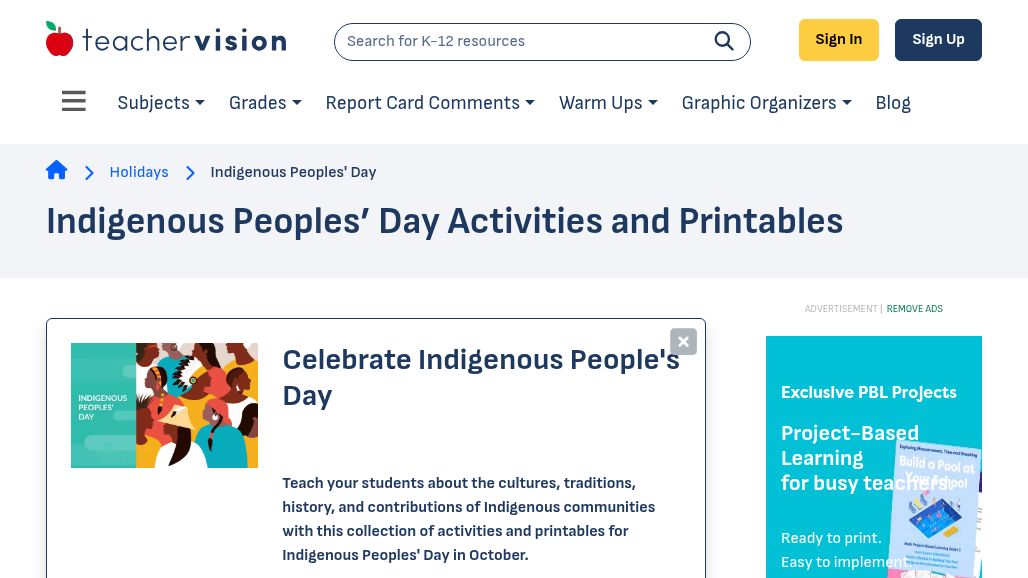Open the Blog menu item
Image resolution: width=1028 pixels, height=578 pixels.
coord(893,103)
